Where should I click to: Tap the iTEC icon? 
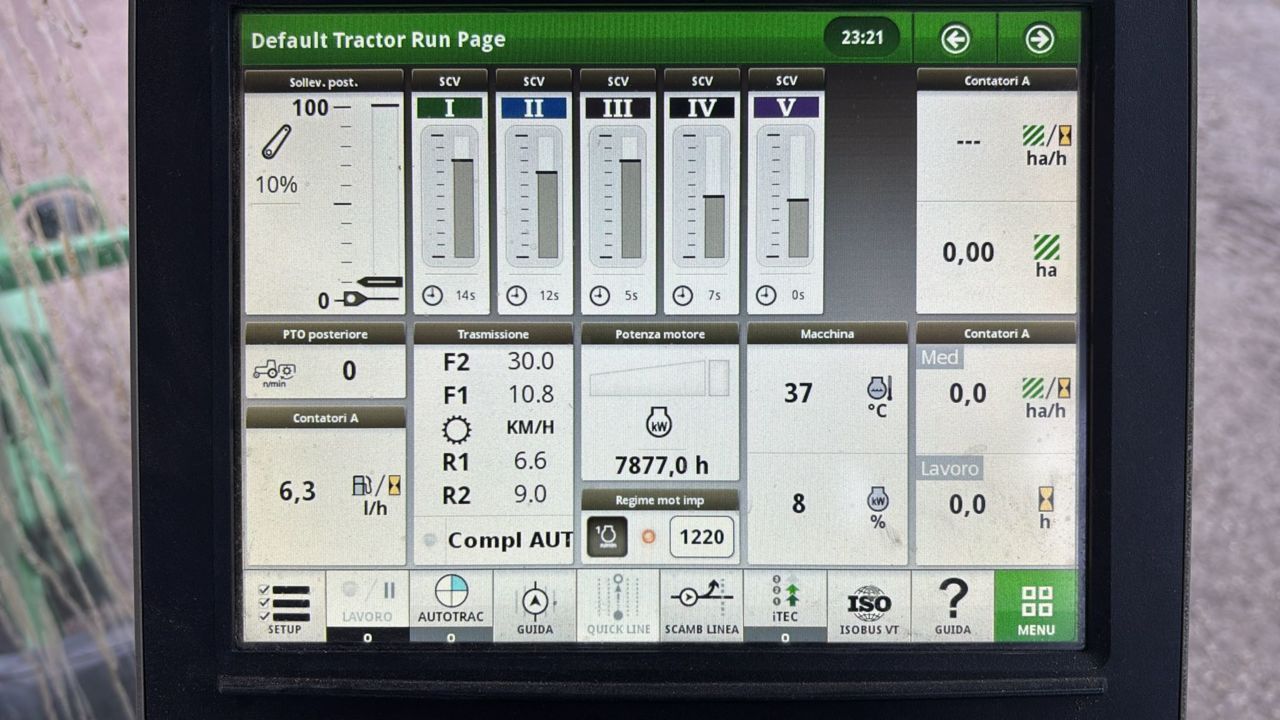785,600
